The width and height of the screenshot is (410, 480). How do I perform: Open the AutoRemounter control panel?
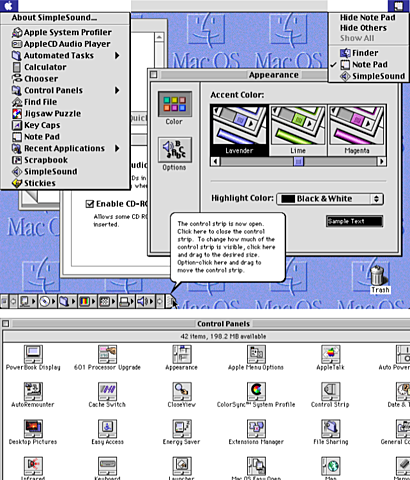click(33, 391)
